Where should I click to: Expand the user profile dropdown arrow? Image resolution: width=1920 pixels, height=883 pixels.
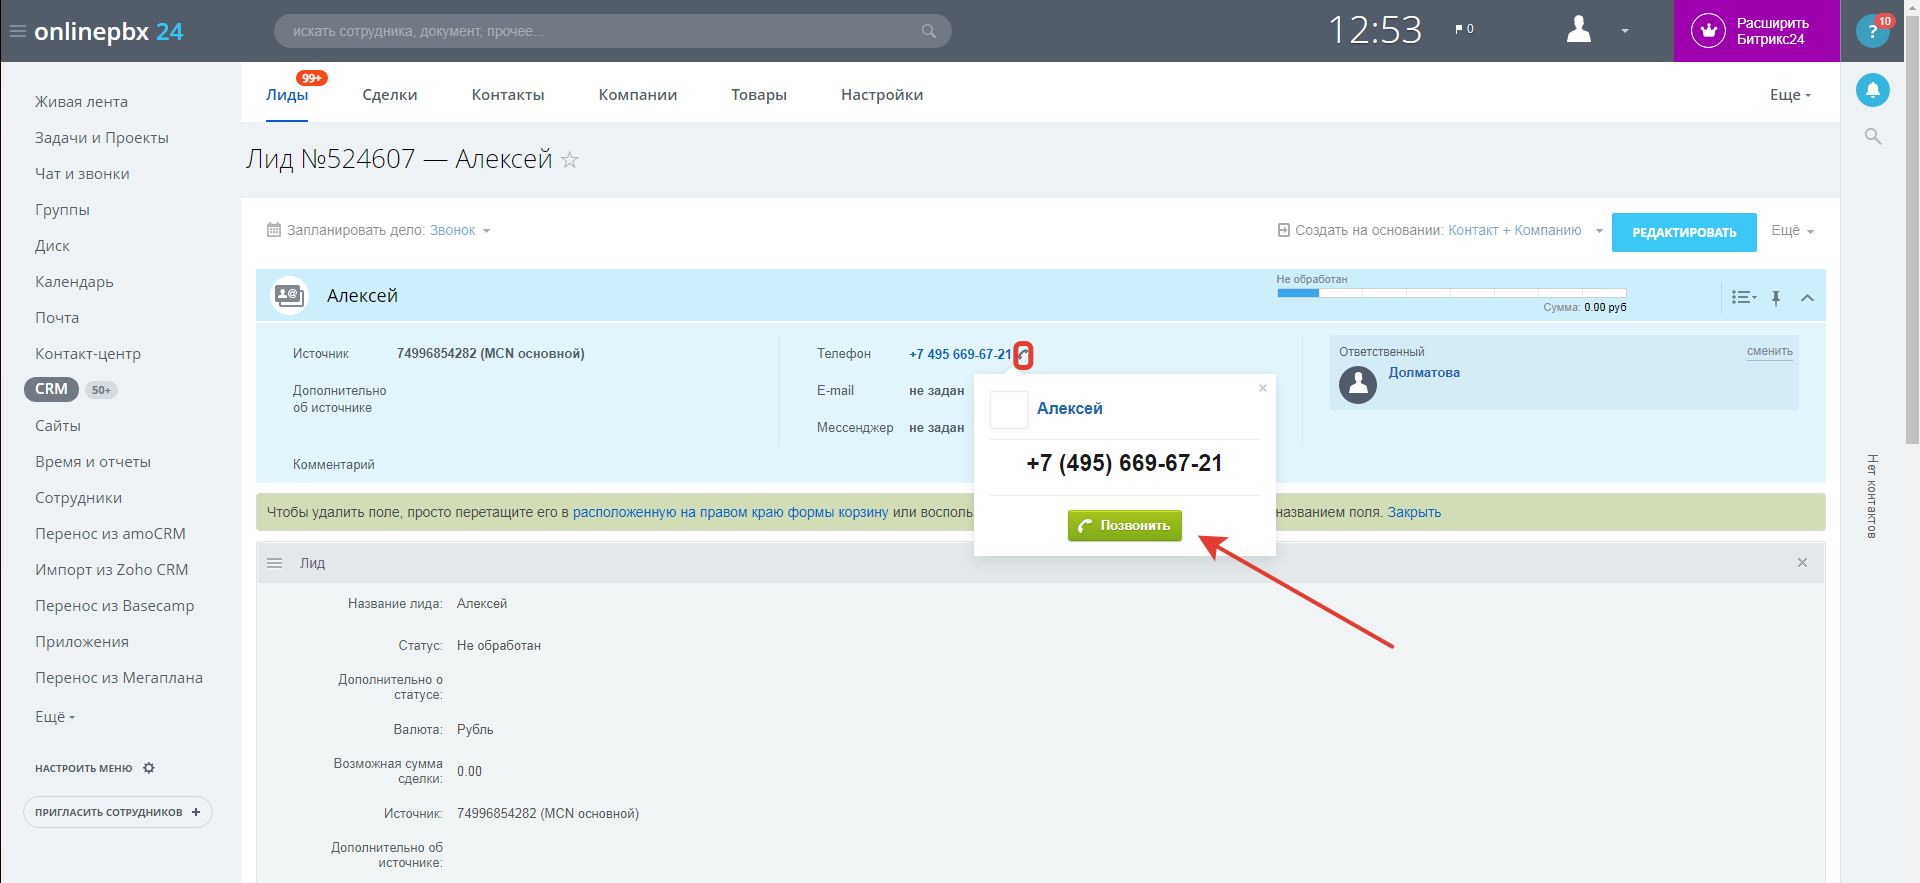[x=1625, y=31]
